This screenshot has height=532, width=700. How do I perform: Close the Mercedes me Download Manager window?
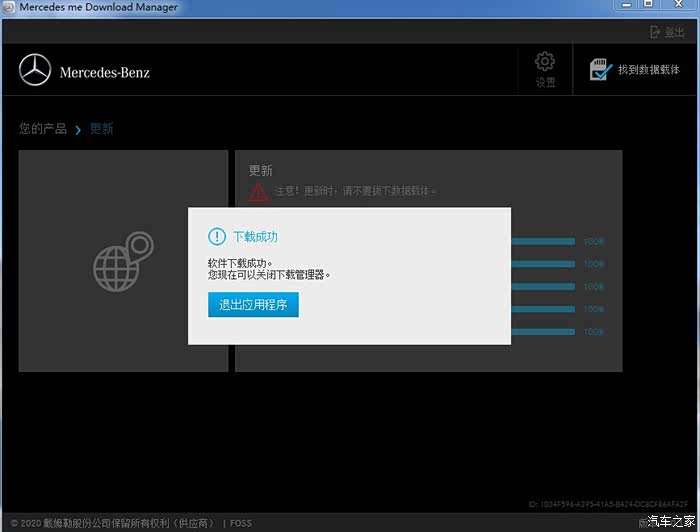click(x=679, y=4)
